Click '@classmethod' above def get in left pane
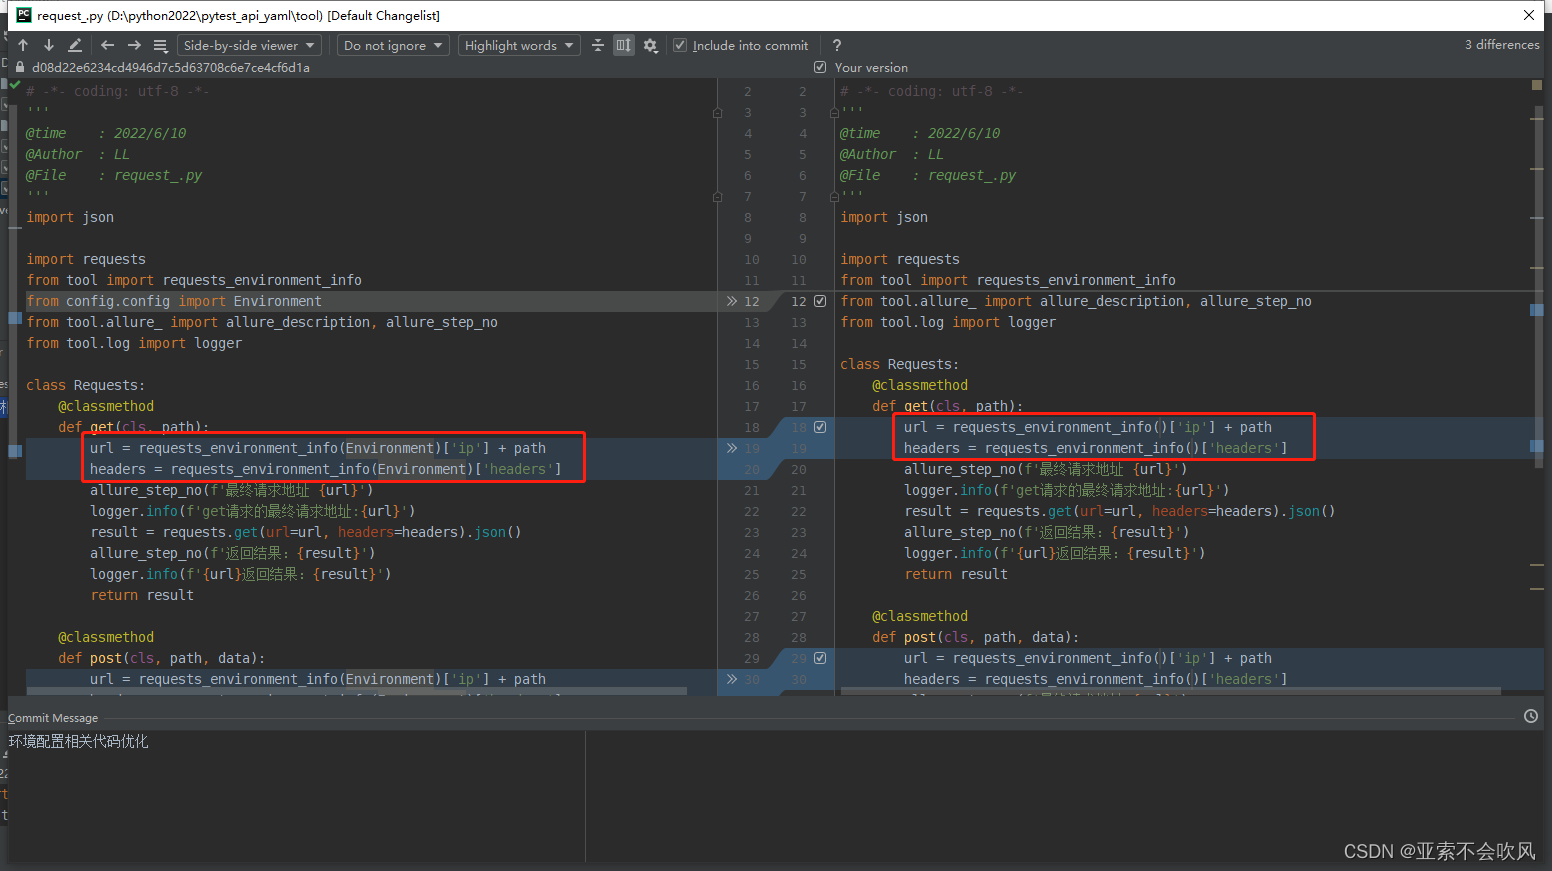 (106, 406)
